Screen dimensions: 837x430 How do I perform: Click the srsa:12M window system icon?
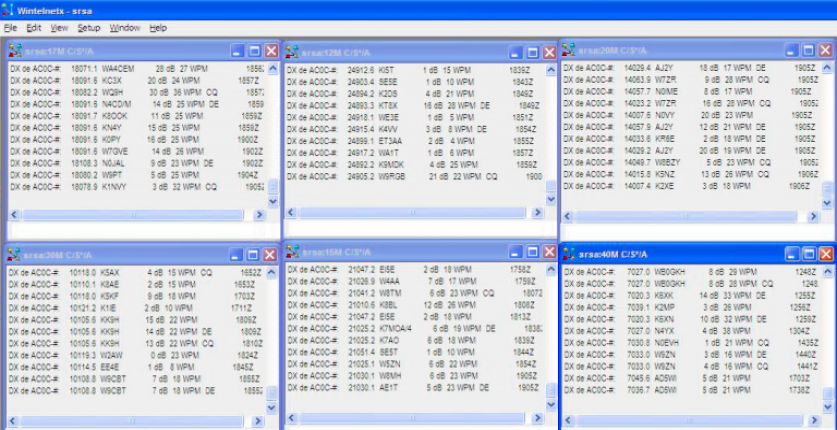pos(293,51)
